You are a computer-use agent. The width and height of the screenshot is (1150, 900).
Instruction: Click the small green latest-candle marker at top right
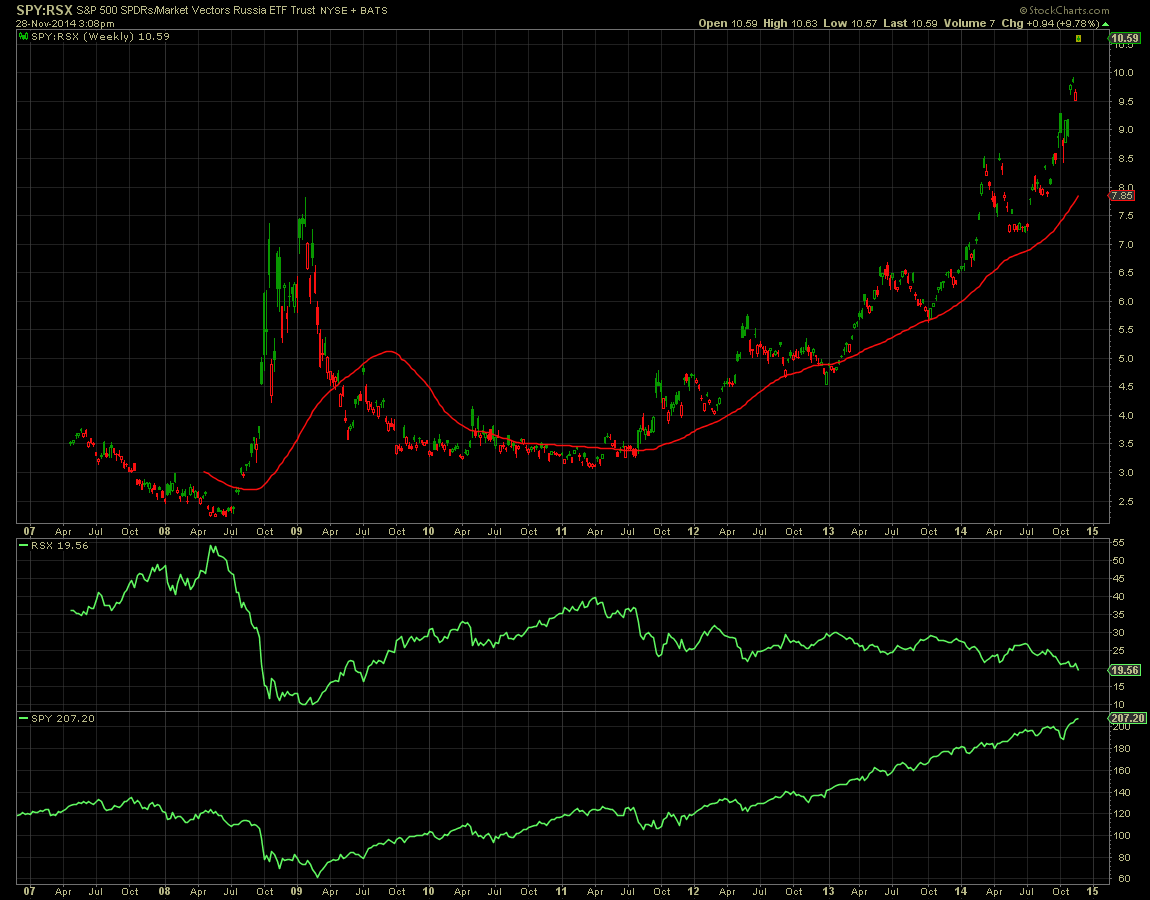point(1078,38)
